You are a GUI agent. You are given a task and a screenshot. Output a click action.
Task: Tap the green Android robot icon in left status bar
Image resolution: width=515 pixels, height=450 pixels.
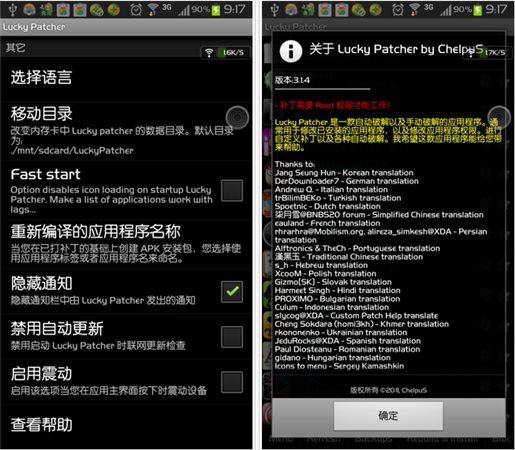pyautogui.click(x=46, y=10)
